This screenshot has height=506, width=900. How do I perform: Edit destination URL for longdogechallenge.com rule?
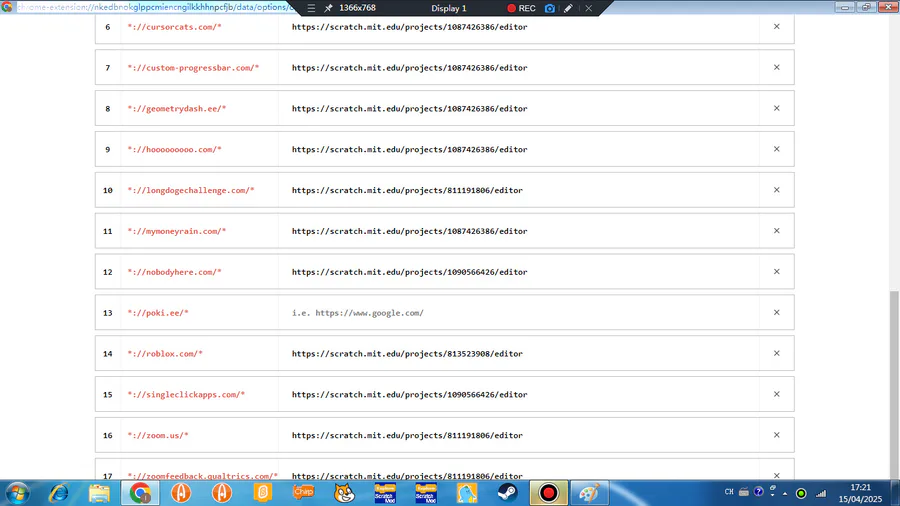pyautogui.click(x=519, y=190)
